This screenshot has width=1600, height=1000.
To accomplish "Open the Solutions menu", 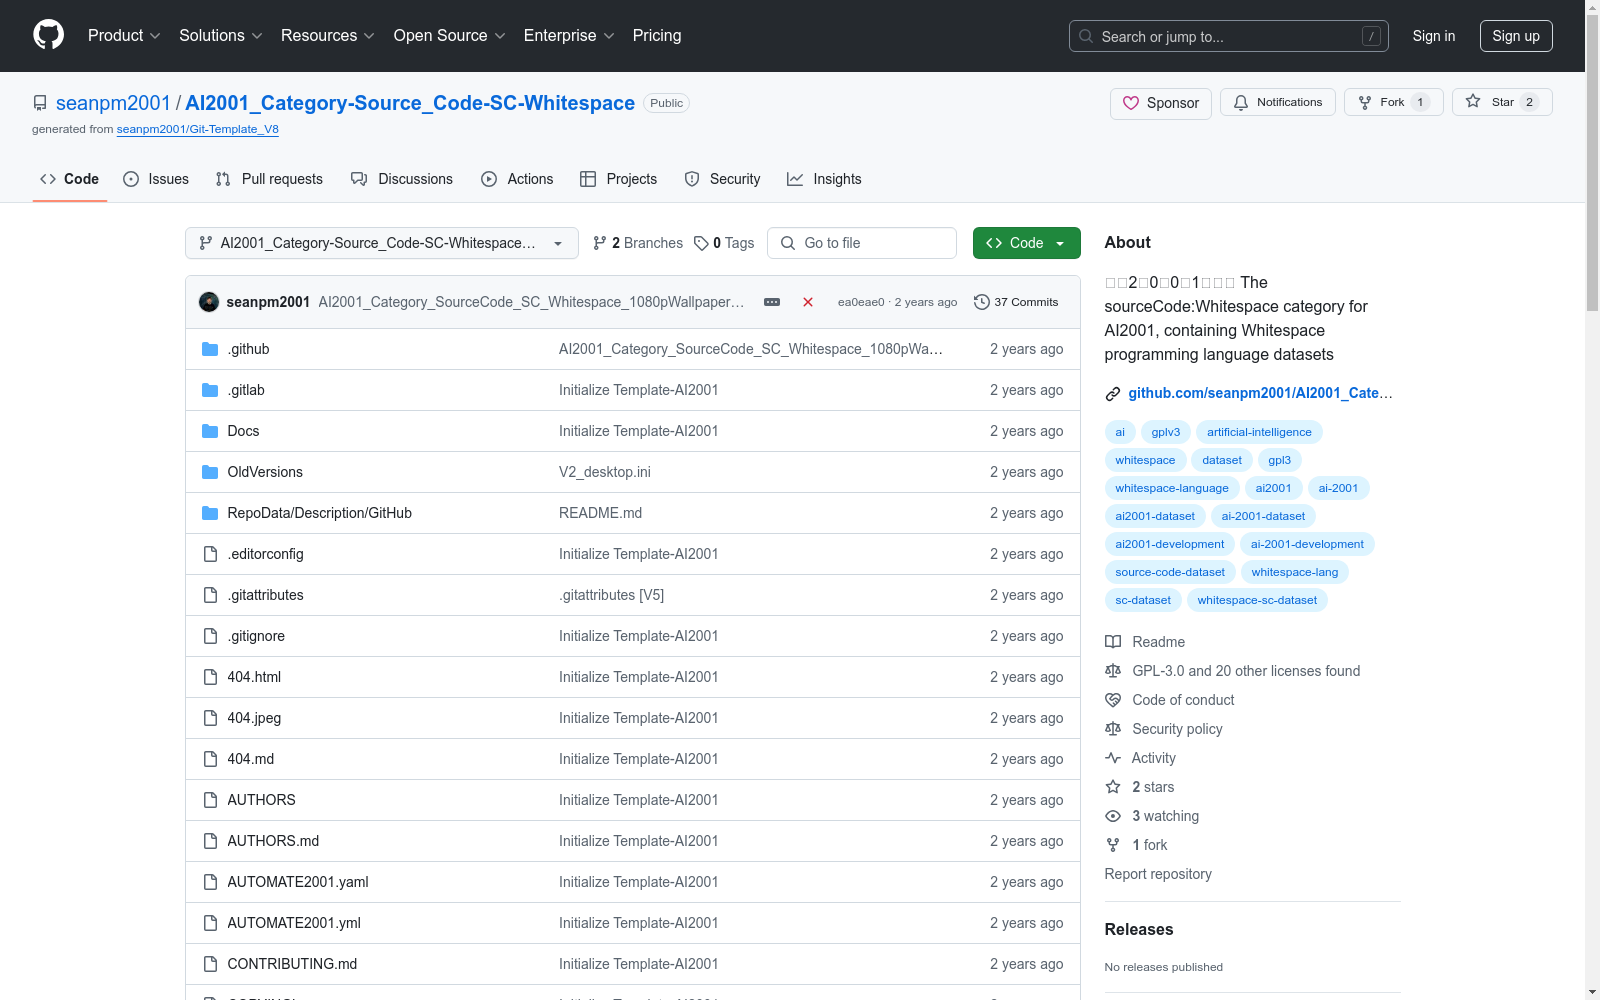I will click(220, 35).
